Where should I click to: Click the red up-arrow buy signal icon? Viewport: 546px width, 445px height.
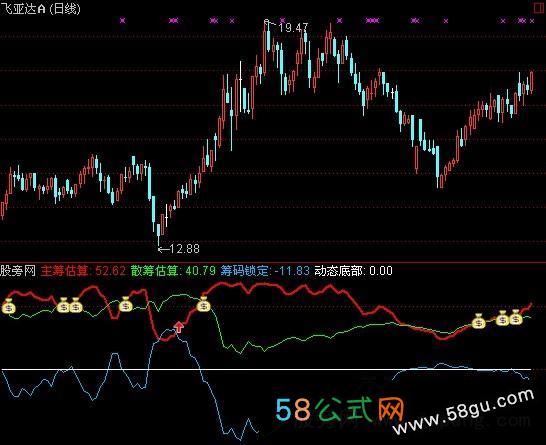(x=179, y=327)
